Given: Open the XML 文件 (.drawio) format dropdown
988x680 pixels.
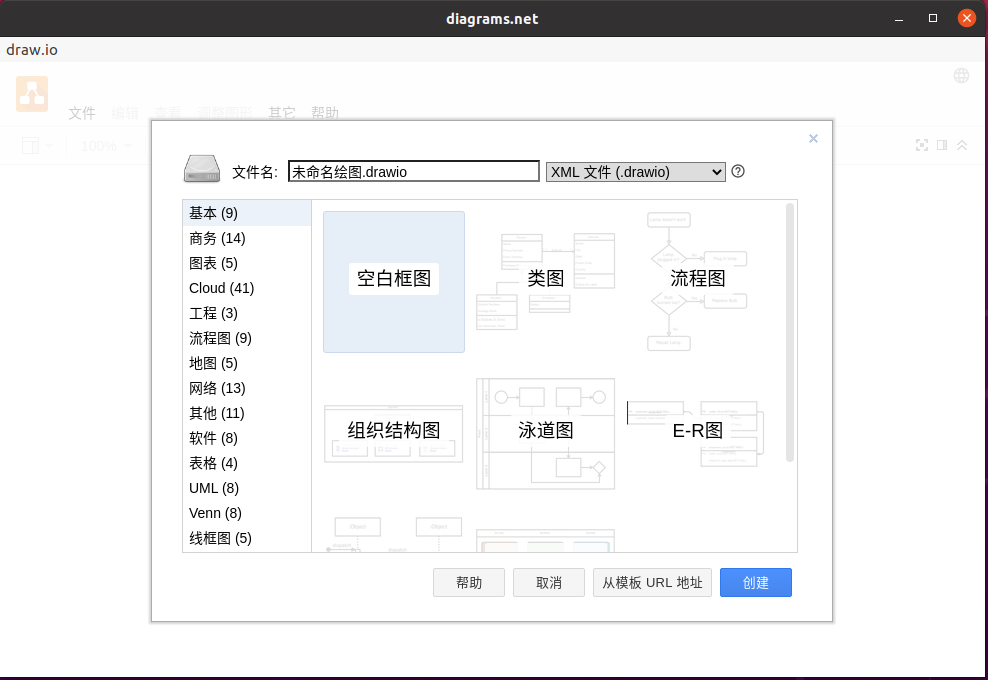Looking at the screenshot, I should [635, 172].
